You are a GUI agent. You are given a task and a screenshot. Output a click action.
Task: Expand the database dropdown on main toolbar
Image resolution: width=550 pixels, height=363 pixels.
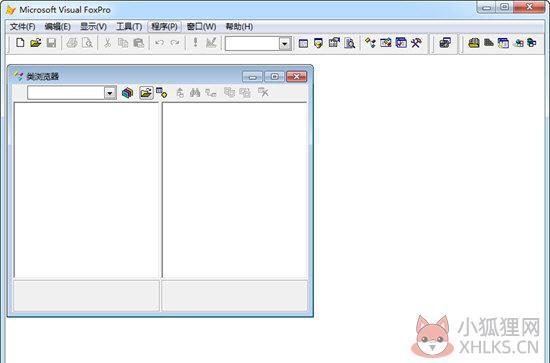pos(285,44)
